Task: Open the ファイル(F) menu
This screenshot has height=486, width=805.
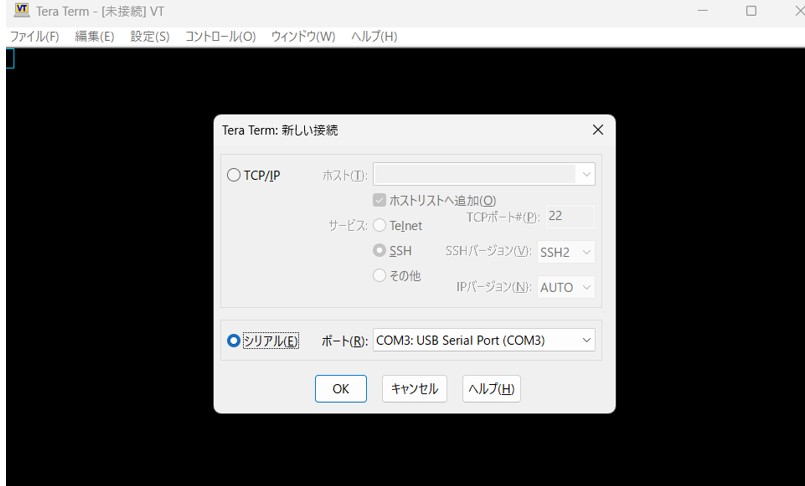Action: click(34, 36)
